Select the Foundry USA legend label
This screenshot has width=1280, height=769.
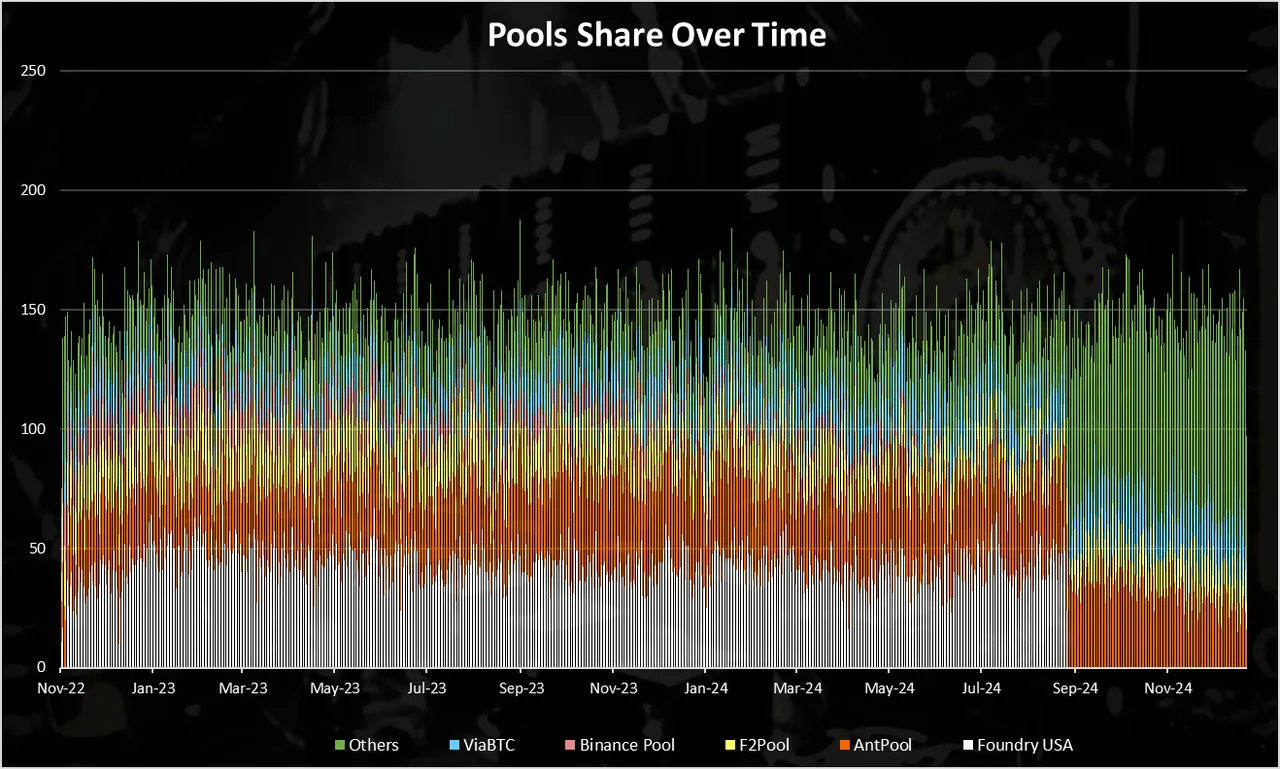coord(1025,745)
